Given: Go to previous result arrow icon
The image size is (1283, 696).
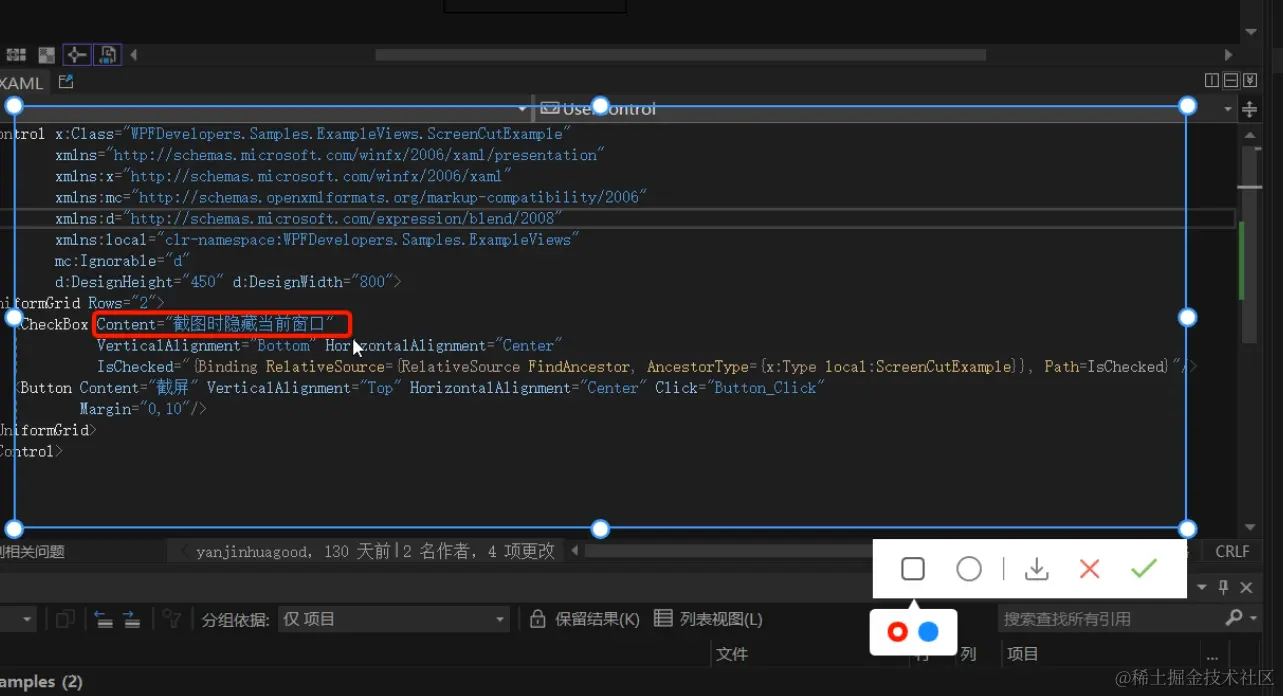Looking at the screenshot, I should pos(103,620).
